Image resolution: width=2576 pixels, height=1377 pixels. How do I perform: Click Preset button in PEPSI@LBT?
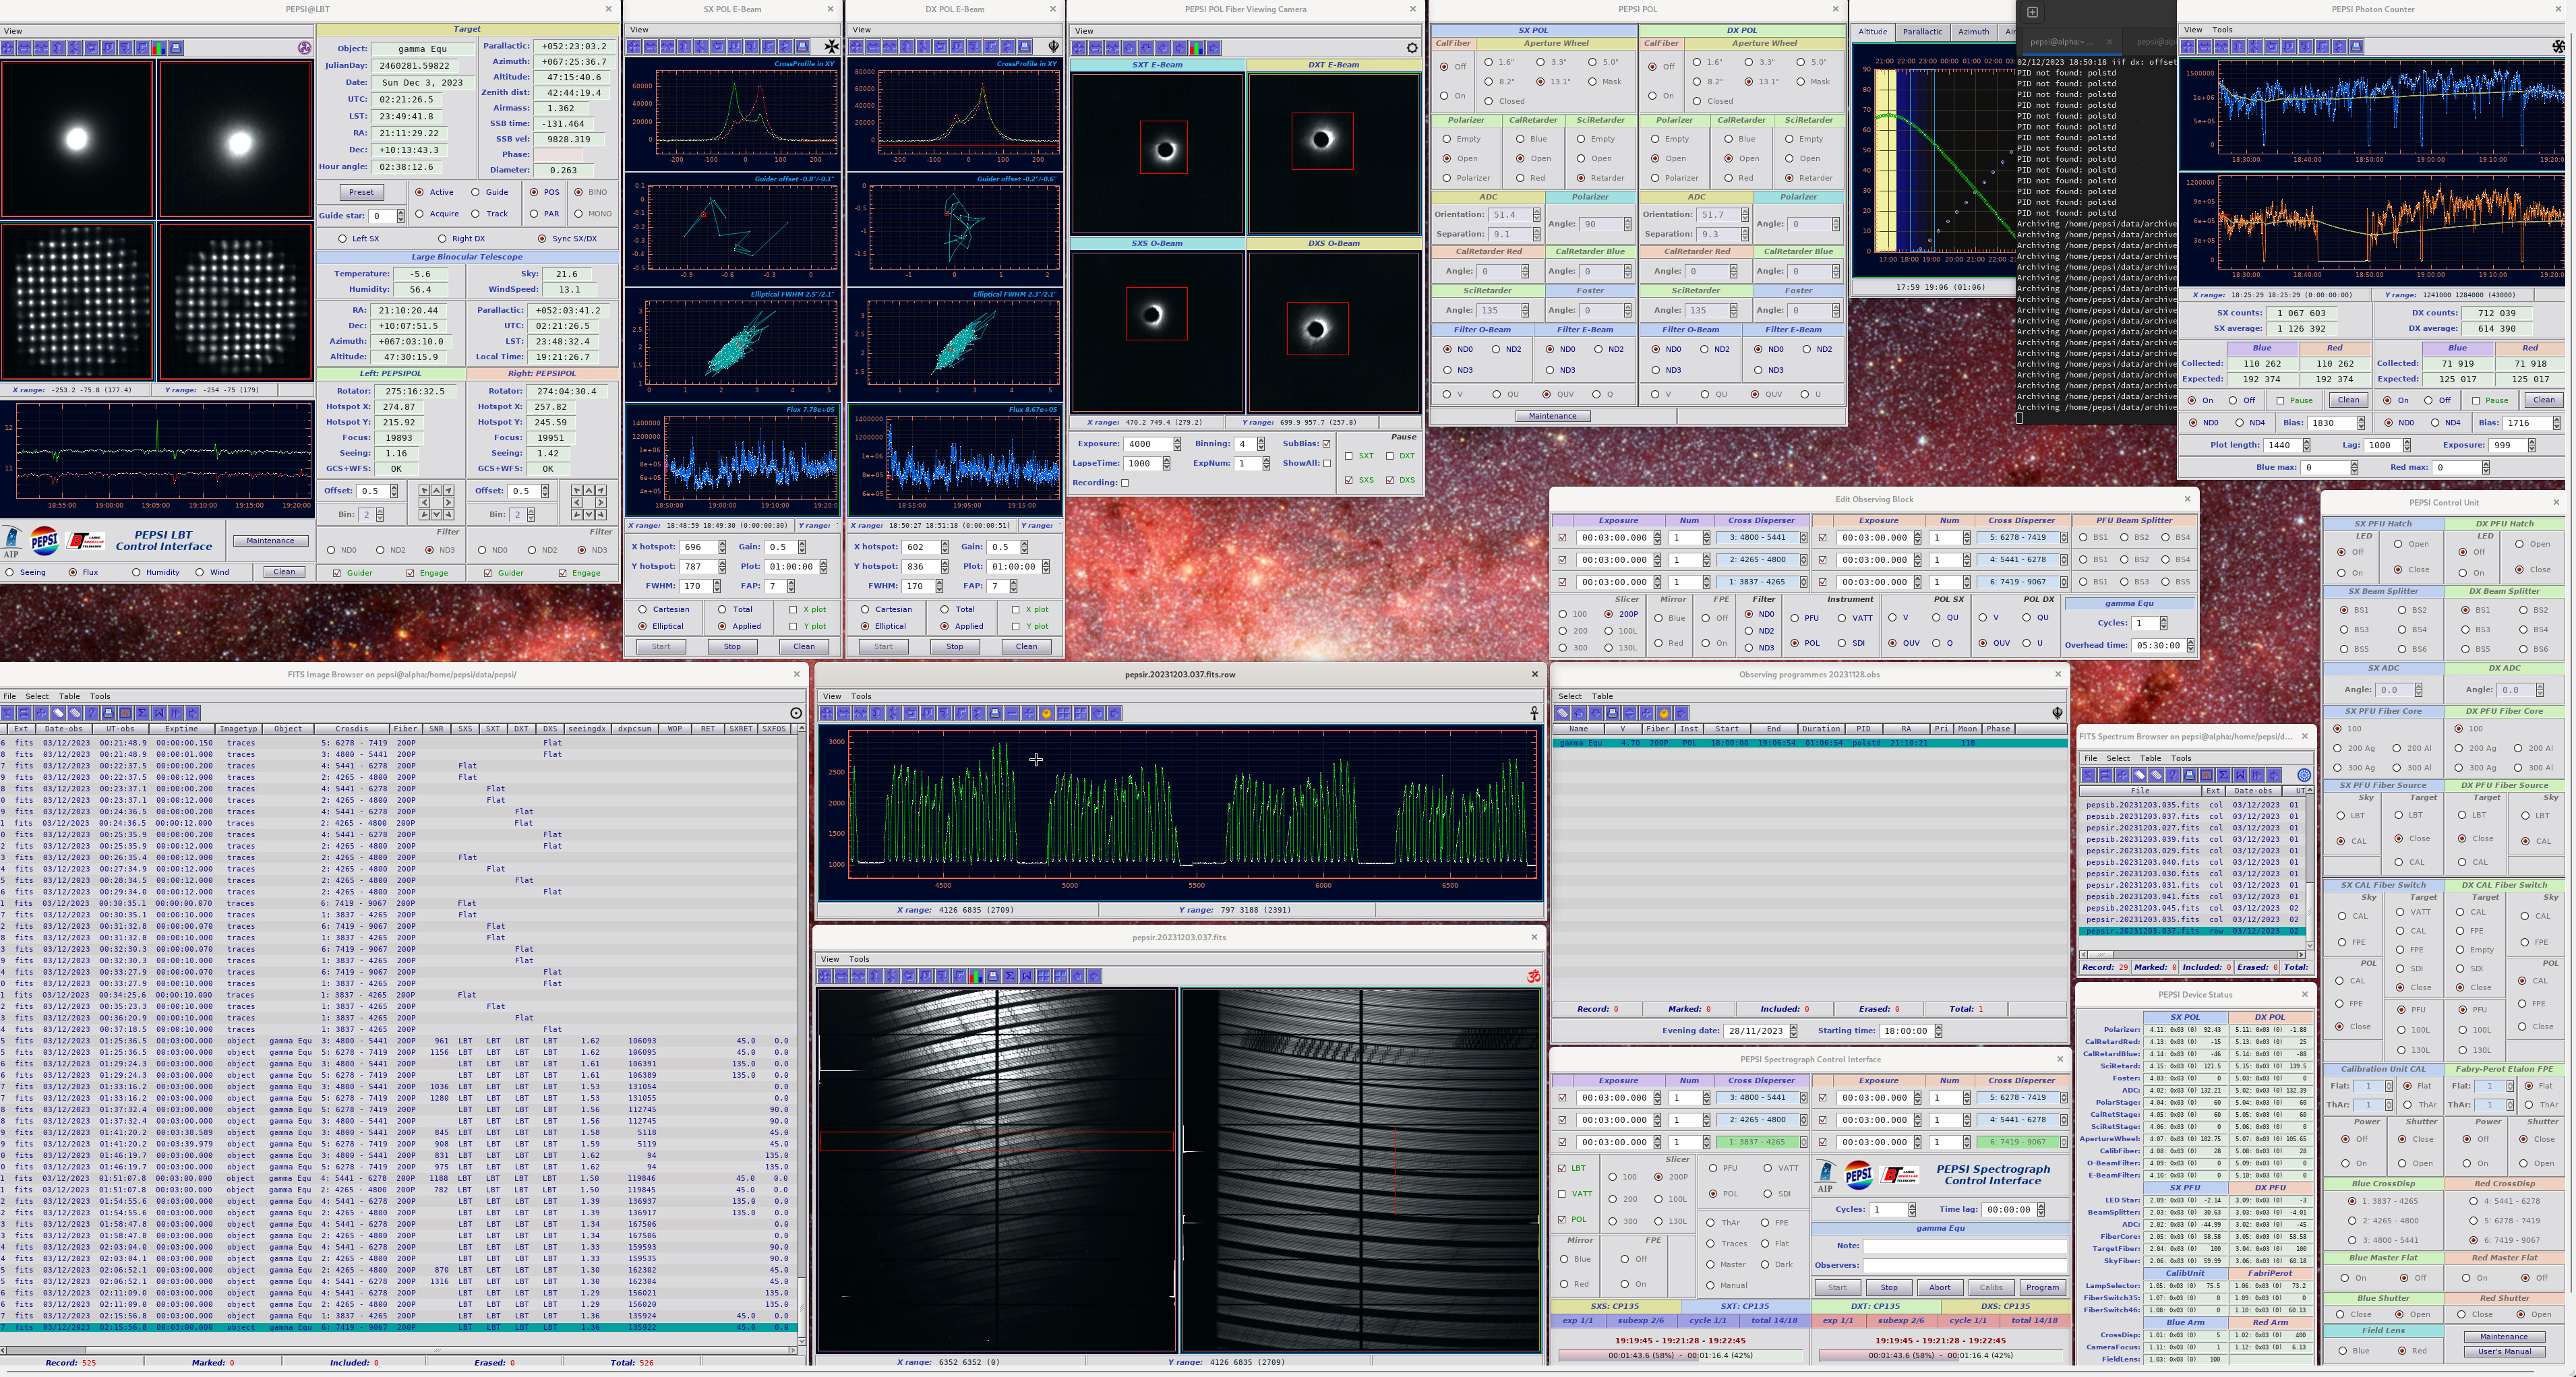tap(361, 192)
